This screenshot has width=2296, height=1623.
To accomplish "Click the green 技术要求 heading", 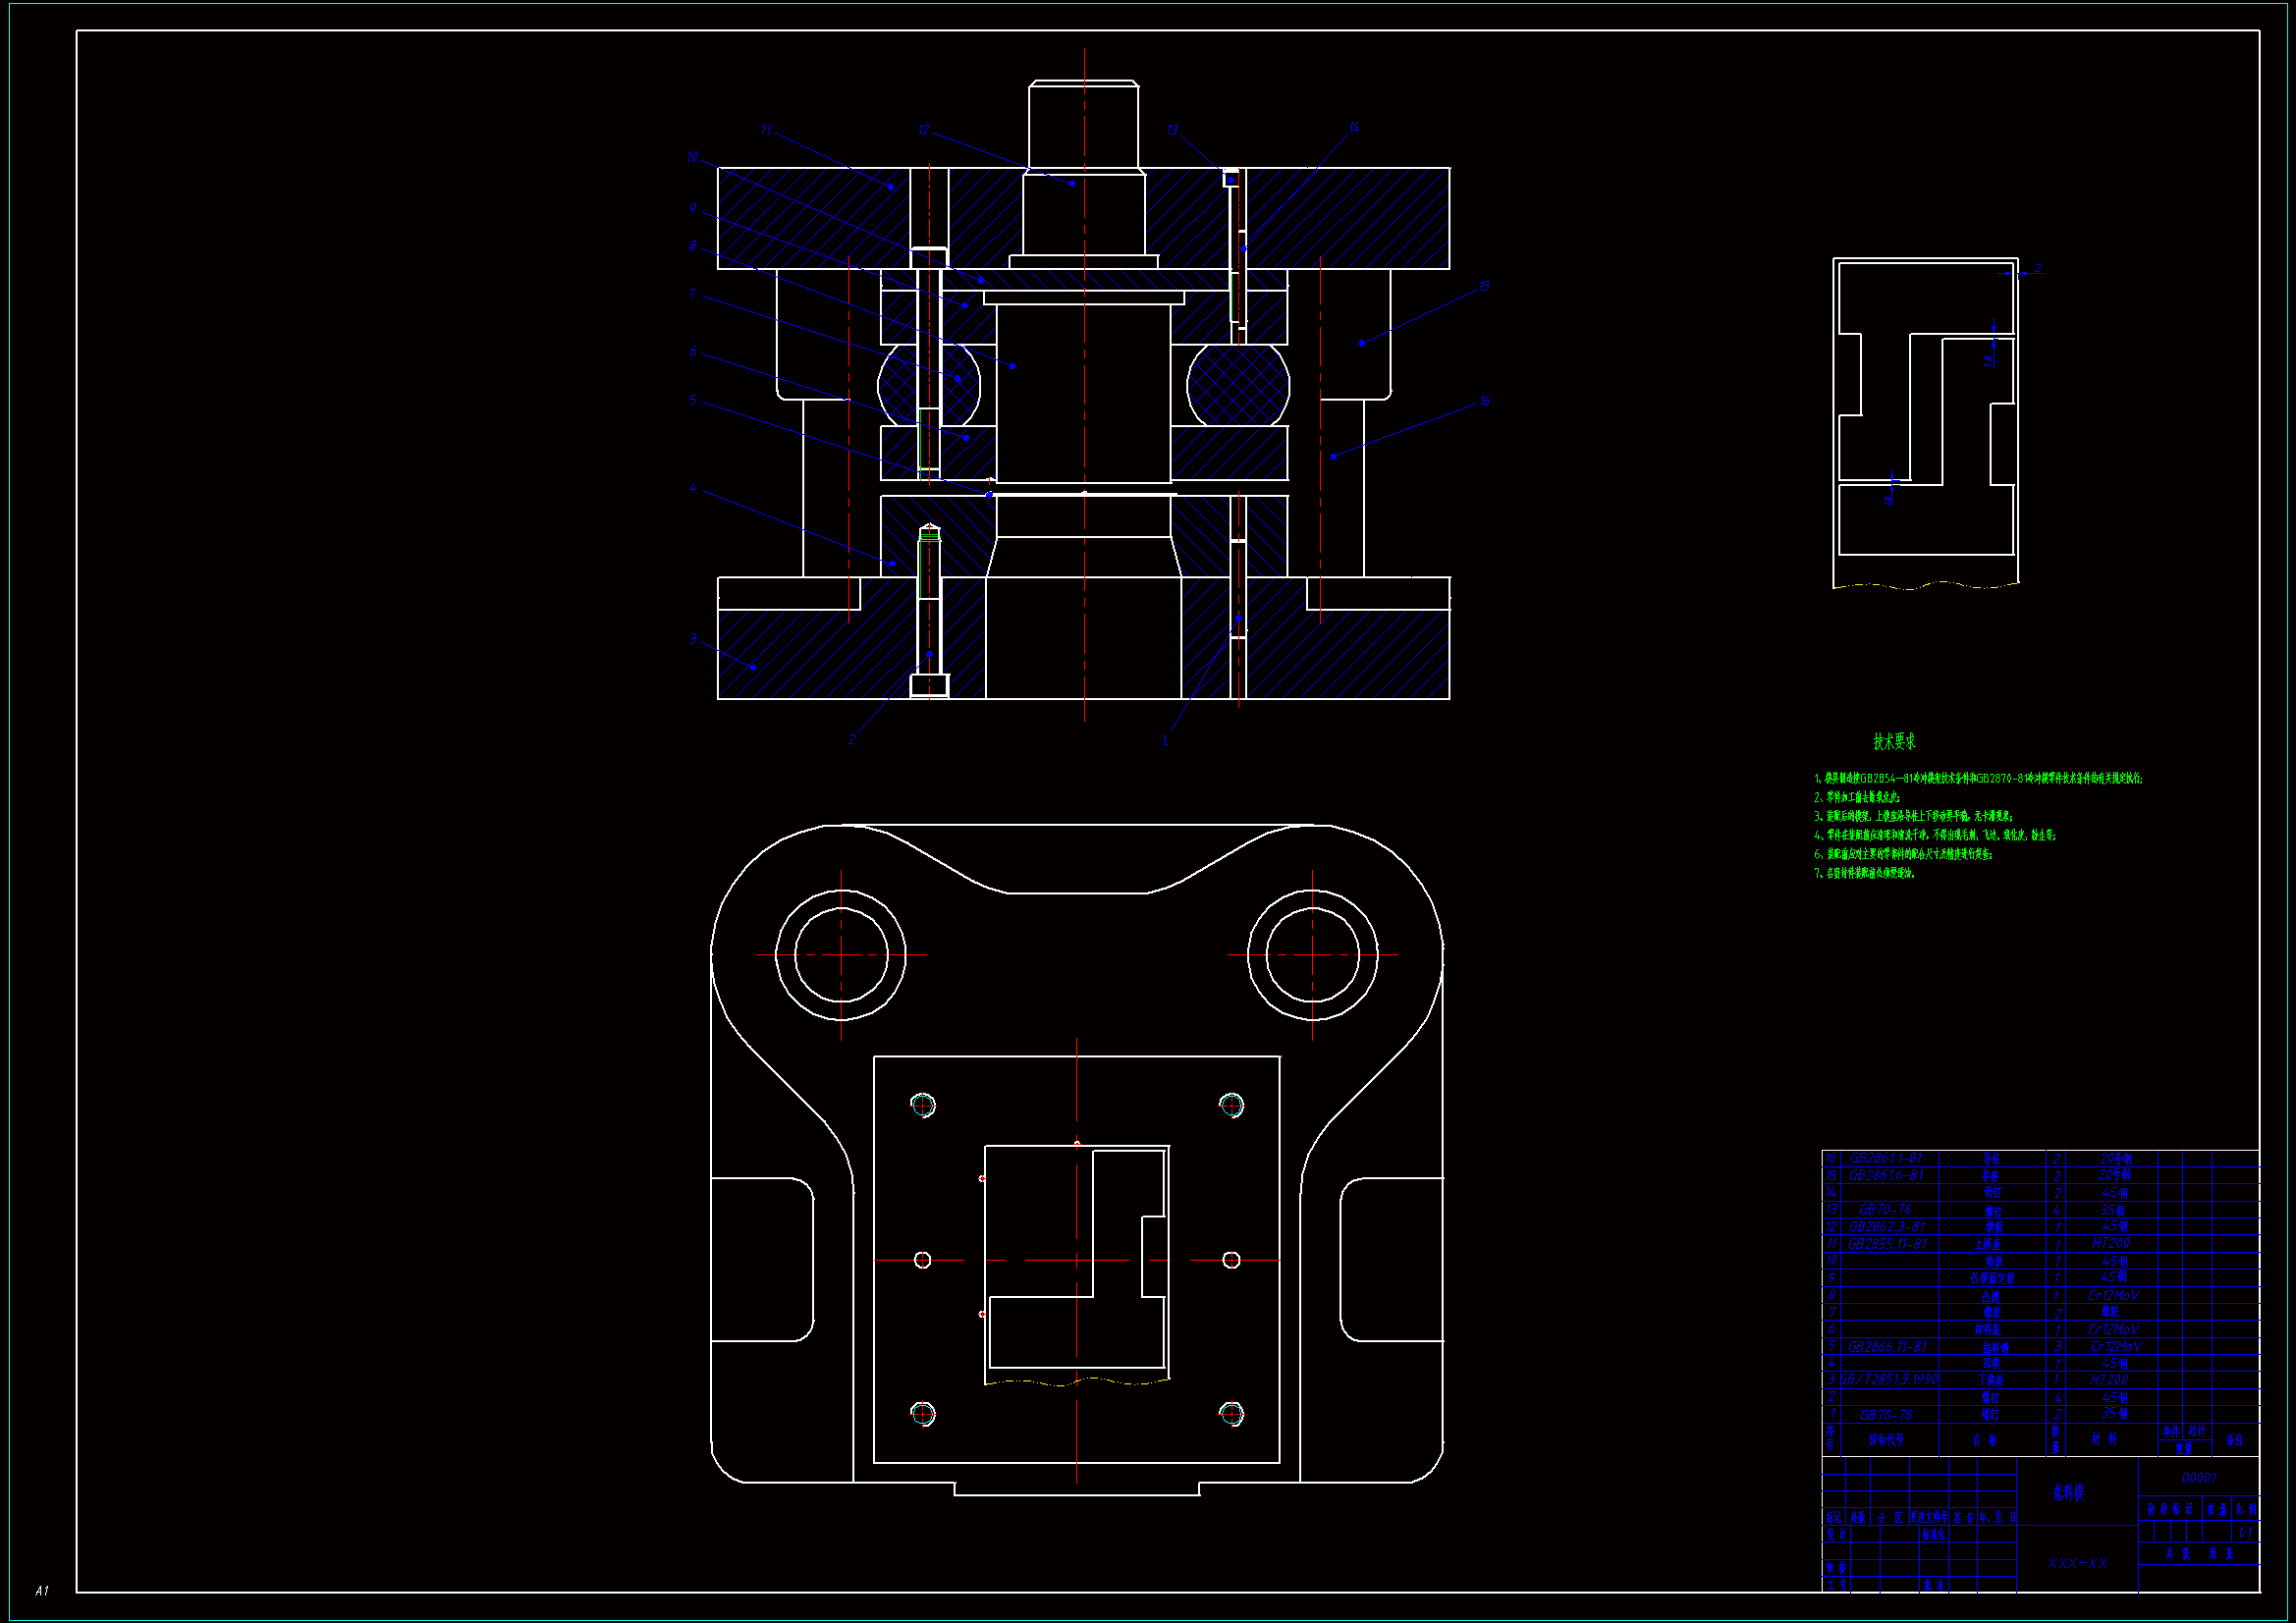I will tap(1894, 741).
